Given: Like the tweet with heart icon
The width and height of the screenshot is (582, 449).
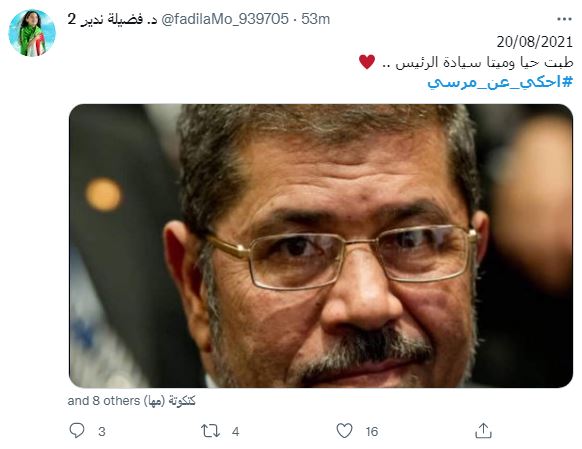Looking at the screenshot, I should point(344,430).
